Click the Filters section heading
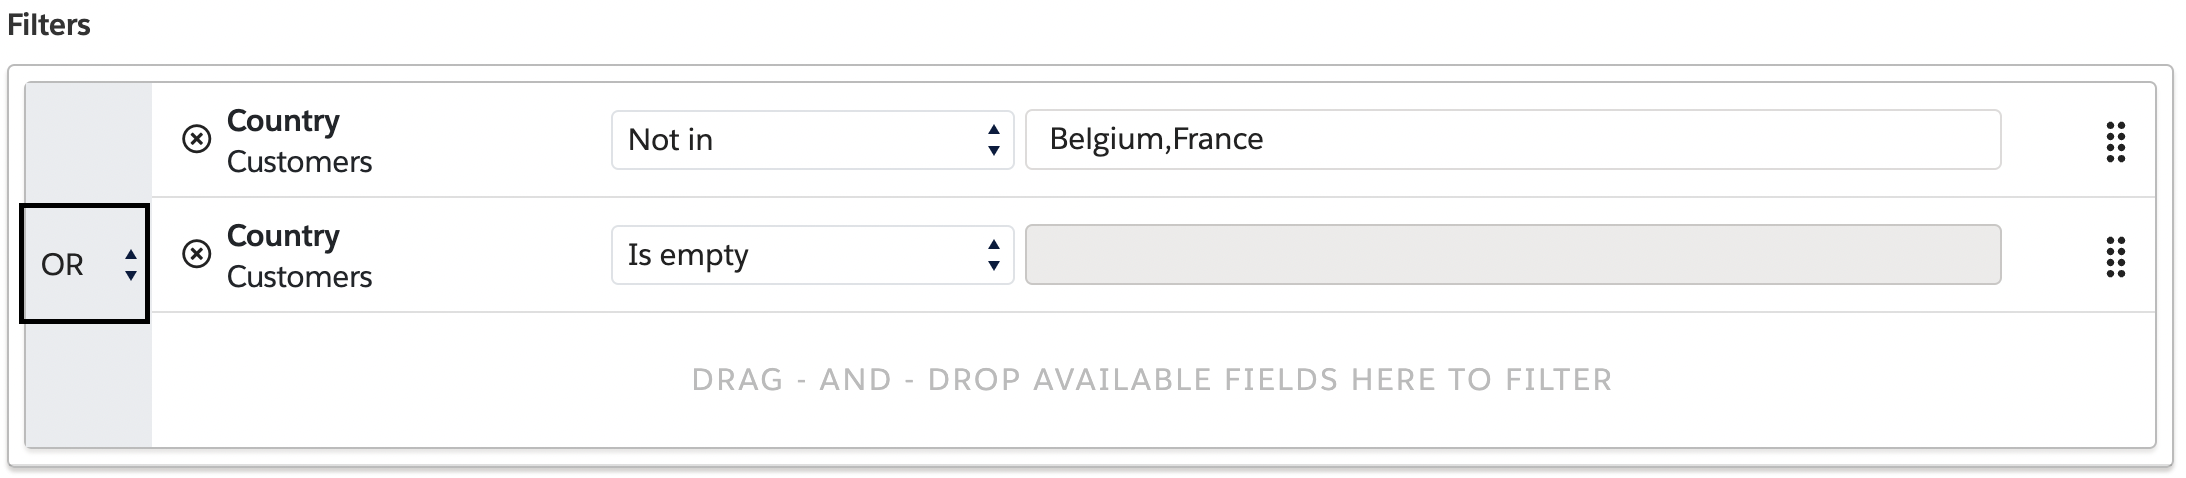 [49, 25]
